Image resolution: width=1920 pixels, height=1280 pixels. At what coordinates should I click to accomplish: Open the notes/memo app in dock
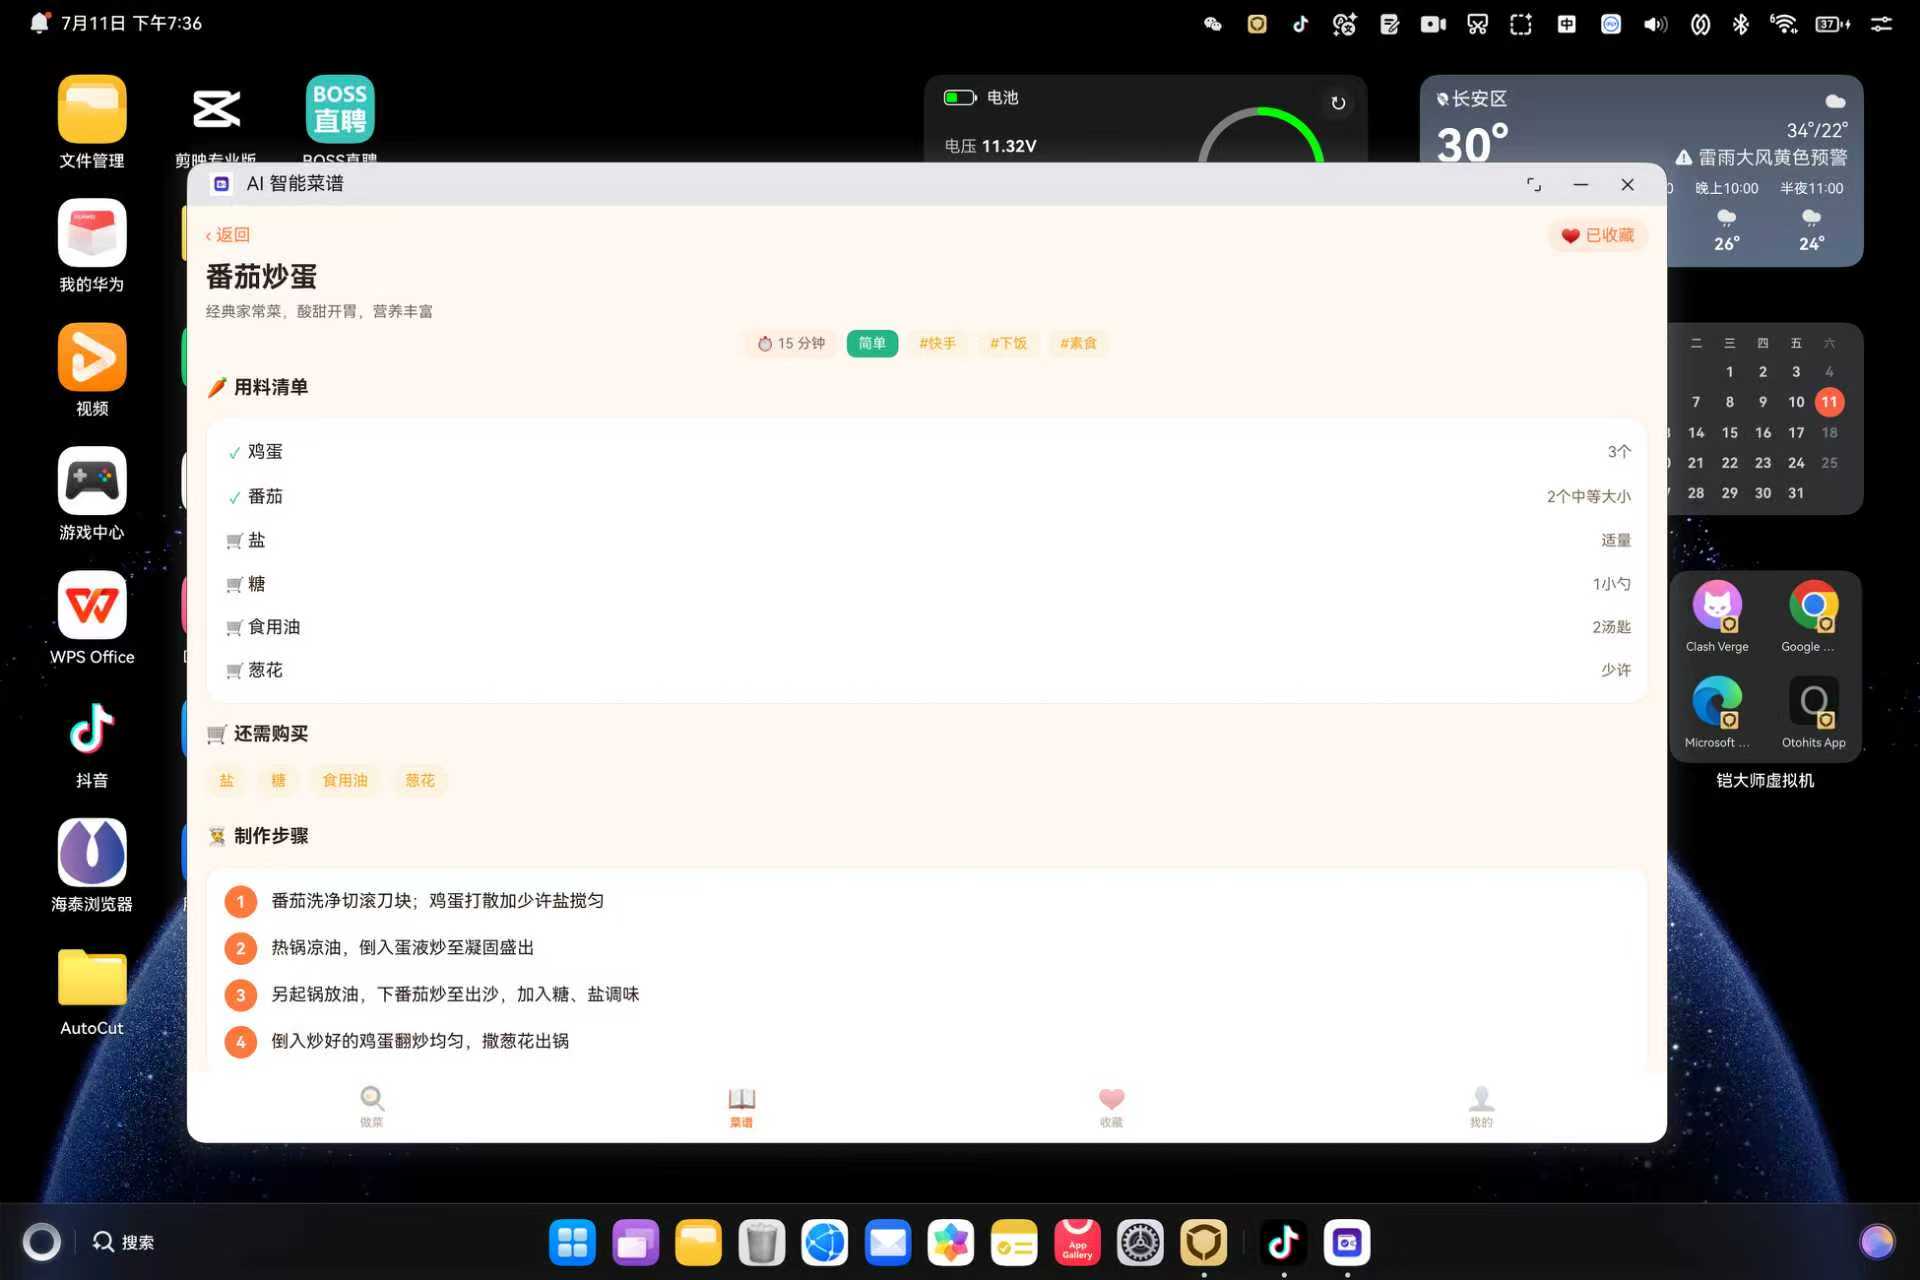pyautogui.click(x=1014, y=1243)
